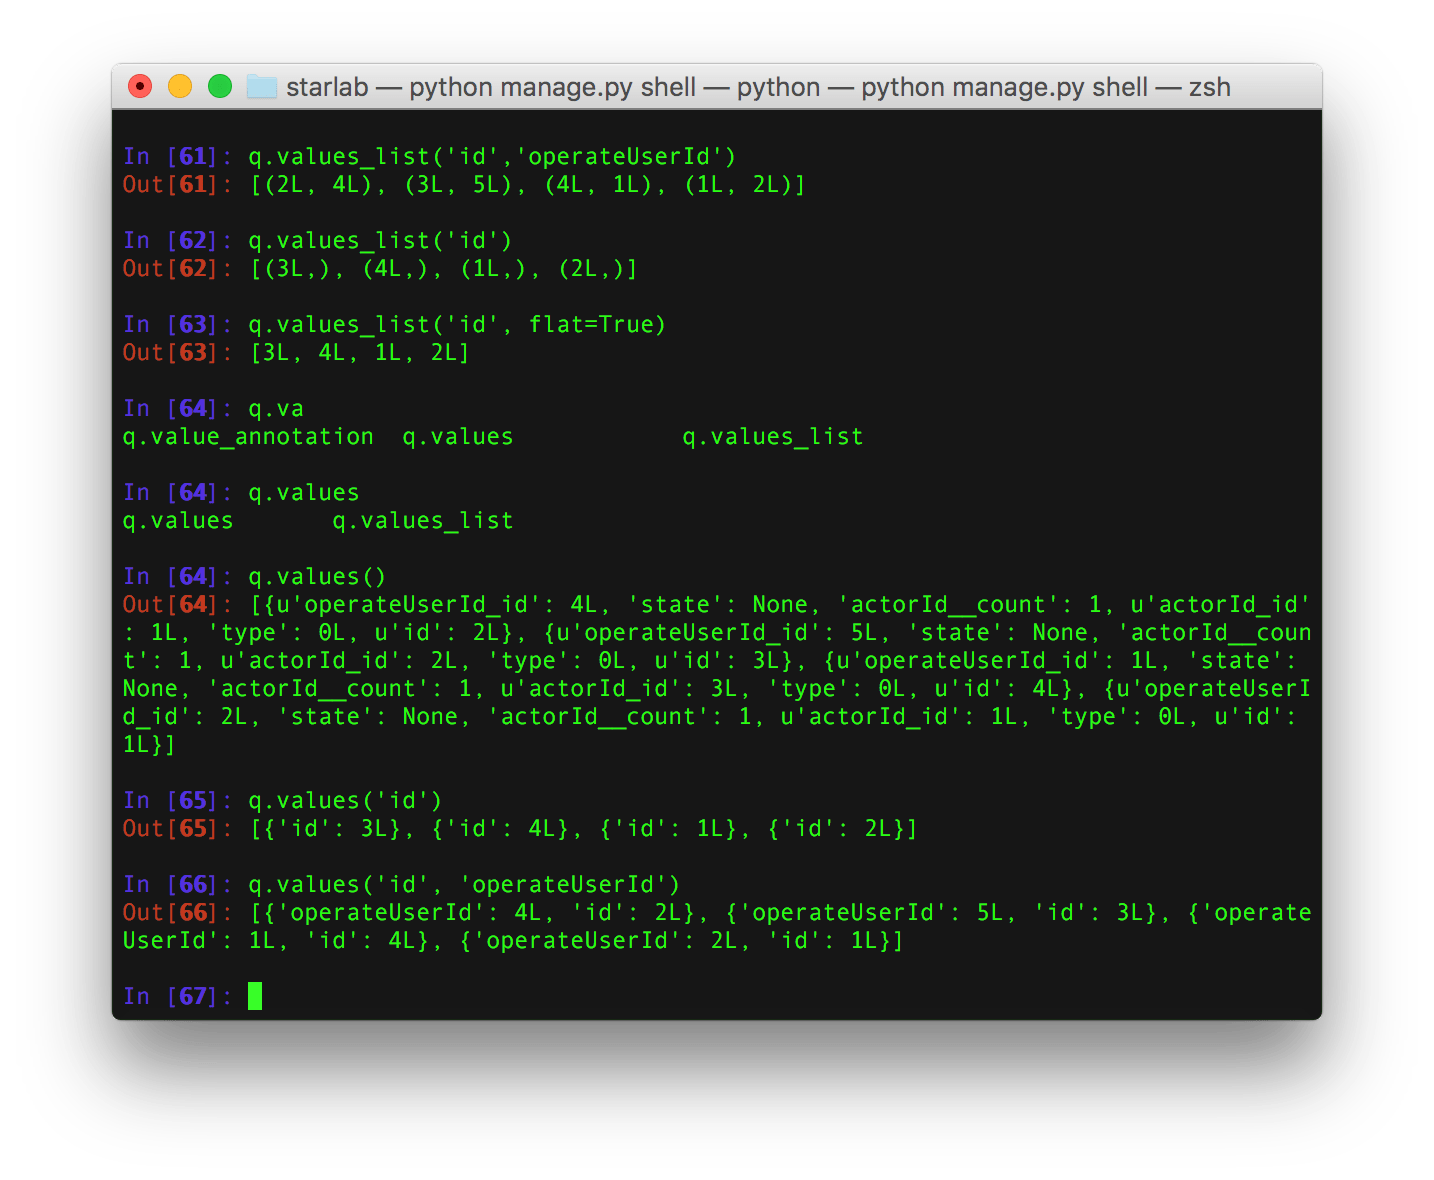Select the Out[63] result list [3L, 4L, 1L, 2L]
Image resolution: width=1434 pixels, height=1180 pixels.
pyautogui.click(x=360, y=352)
